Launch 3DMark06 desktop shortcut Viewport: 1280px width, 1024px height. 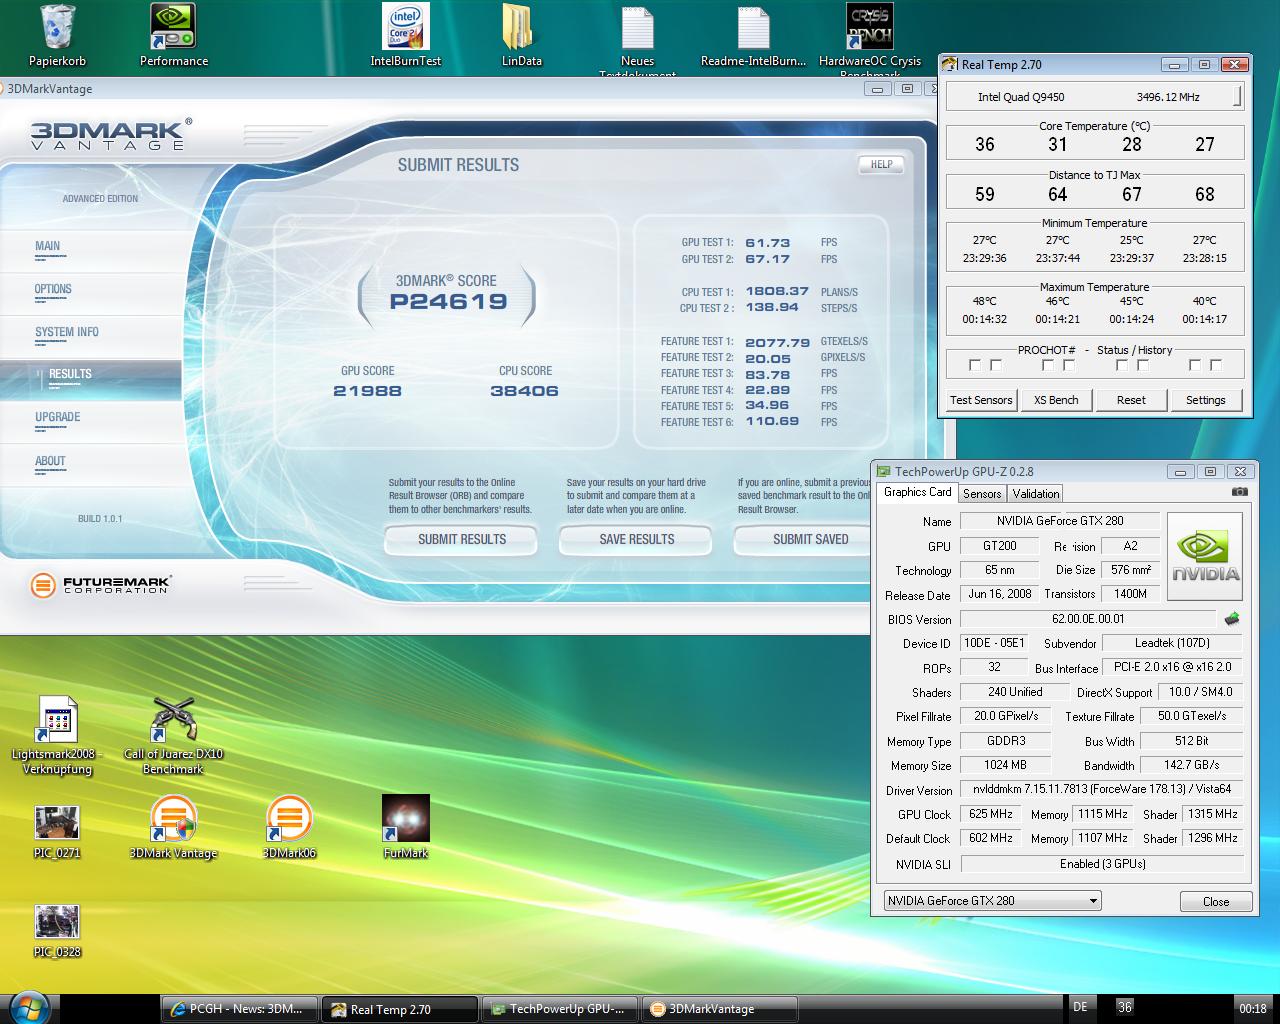click(289, 827)
